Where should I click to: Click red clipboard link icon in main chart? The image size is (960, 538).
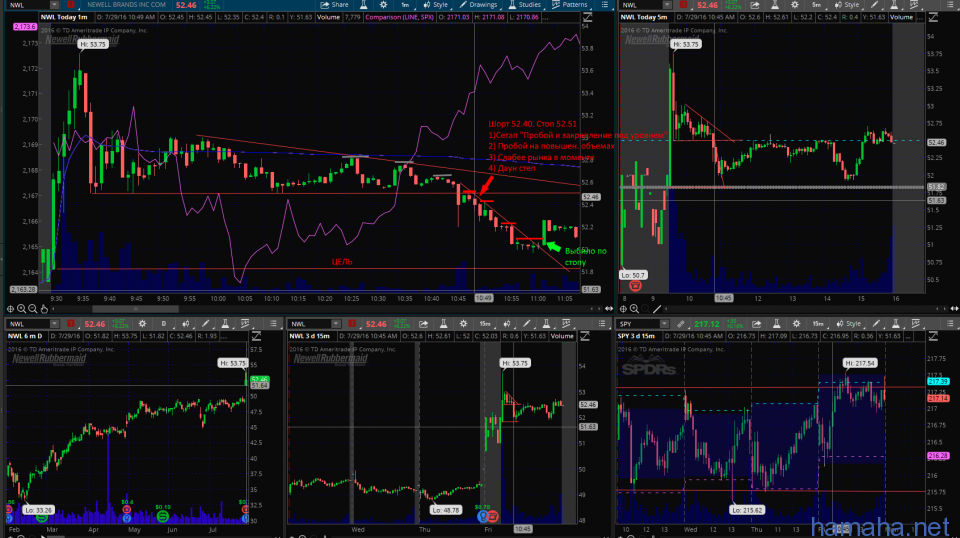pos(71,5)
